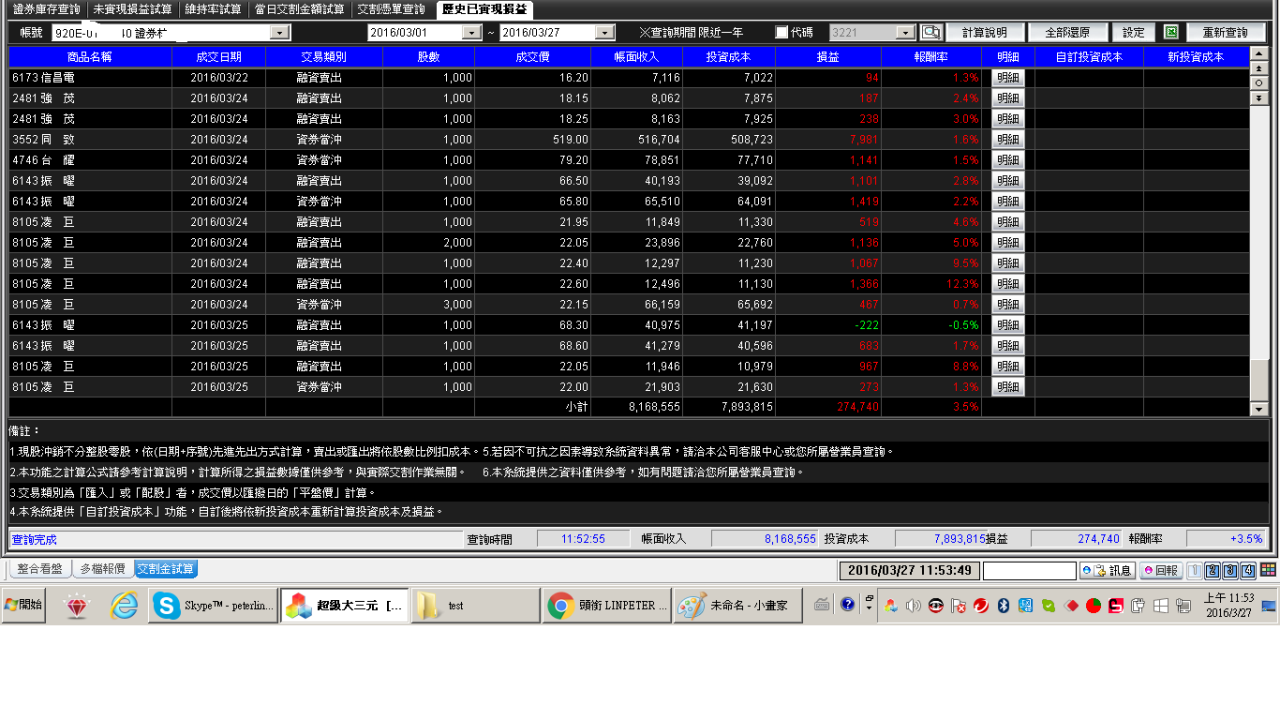Jump to the bottom of the list
The width and height of the screenshot is (1280, 720).
click(x=1258, y=98)
